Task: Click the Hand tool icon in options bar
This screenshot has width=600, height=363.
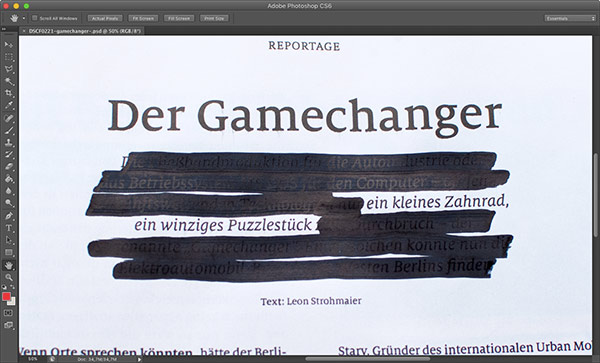Action: tap(15, 18)
